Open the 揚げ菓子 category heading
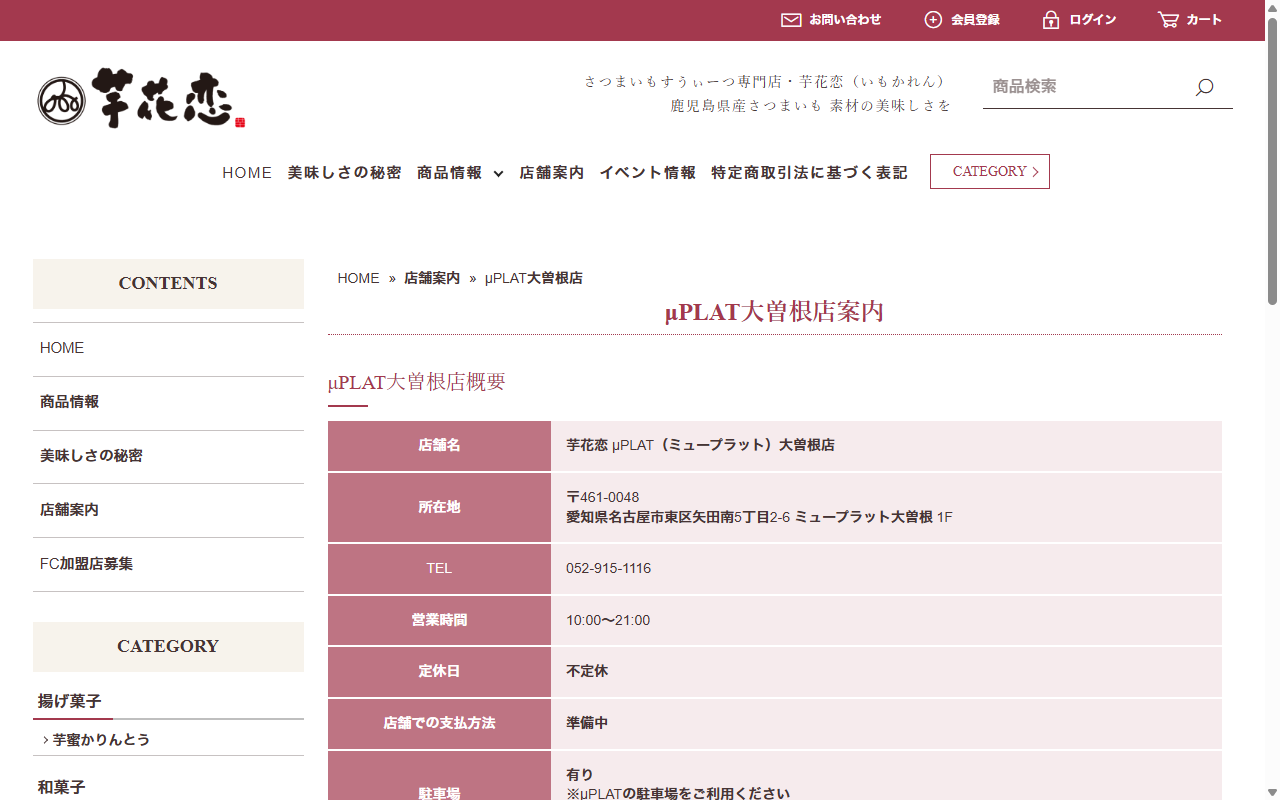Viewport: 1280px width, 800px height. pos(70,701)
